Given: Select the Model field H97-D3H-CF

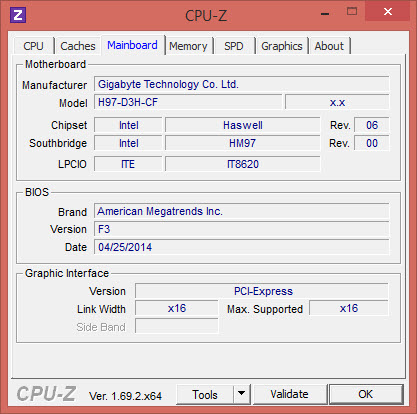Looking at the screenshot, I should tap(188, 102).
